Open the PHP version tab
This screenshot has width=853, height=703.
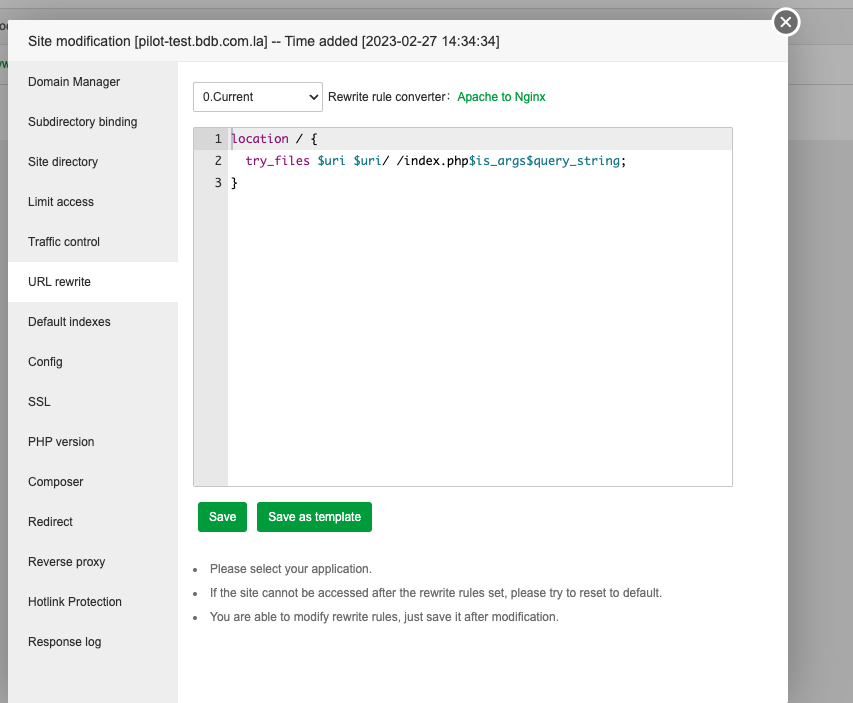(x=61, y=442)
